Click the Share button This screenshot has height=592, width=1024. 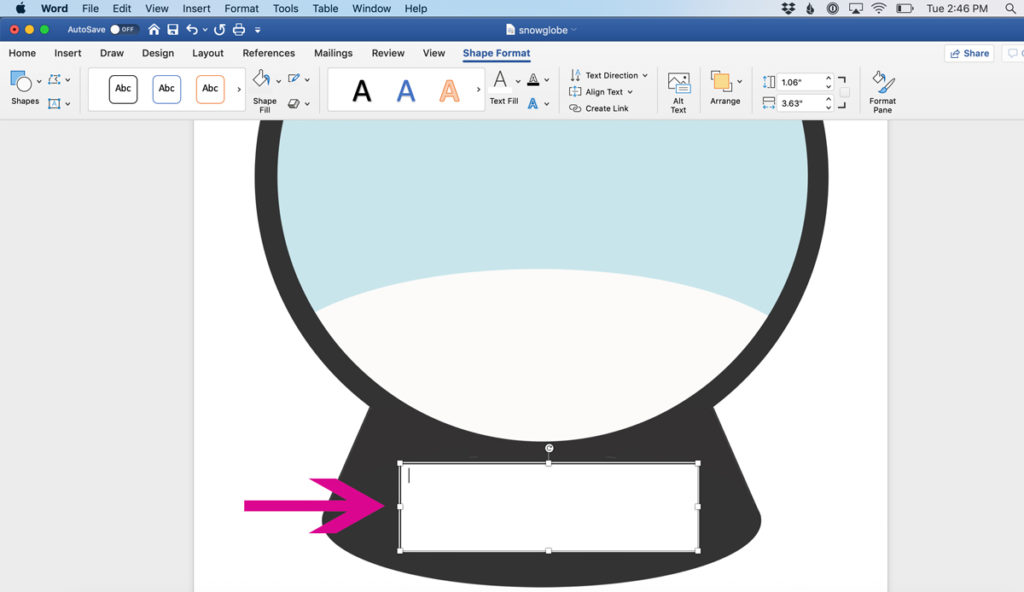[969, 53]
